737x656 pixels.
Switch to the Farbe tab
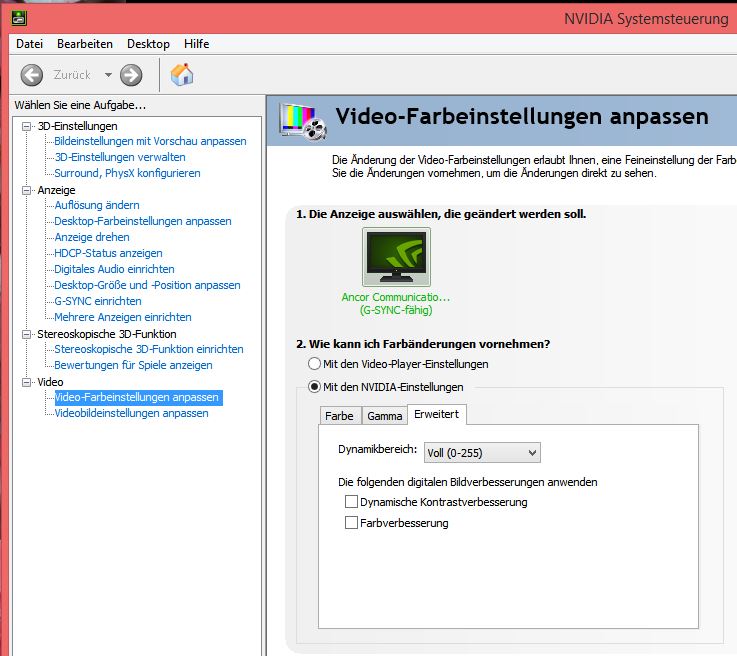point(339,416)
